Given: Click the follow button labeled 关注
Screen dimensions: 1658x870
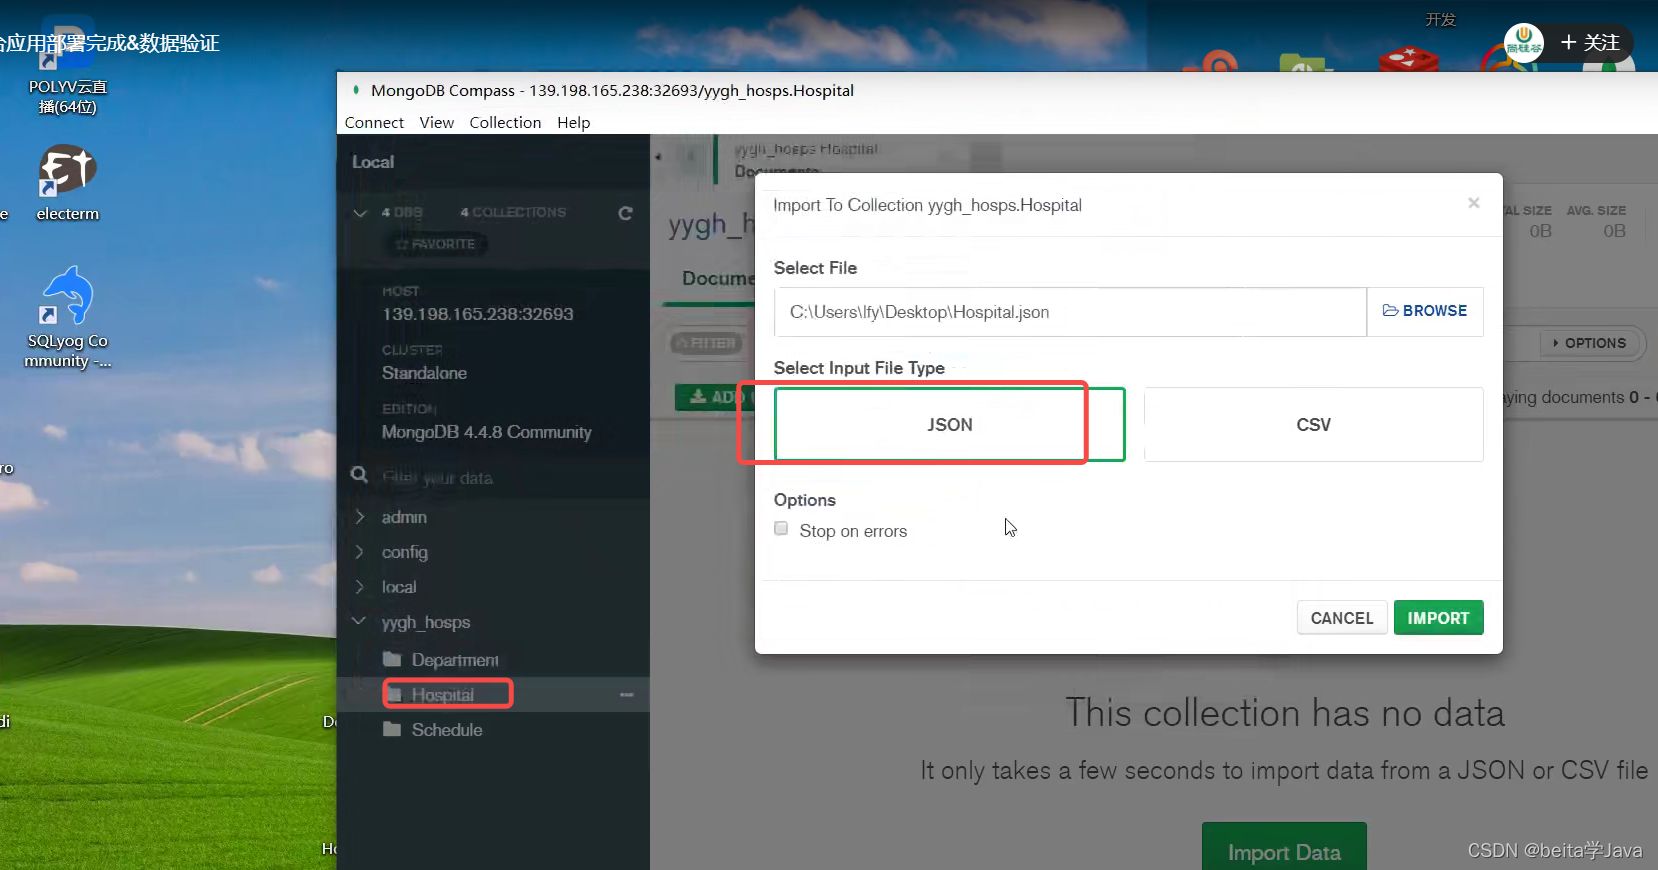Looking at the screenshot, I should pos(1590,43).
